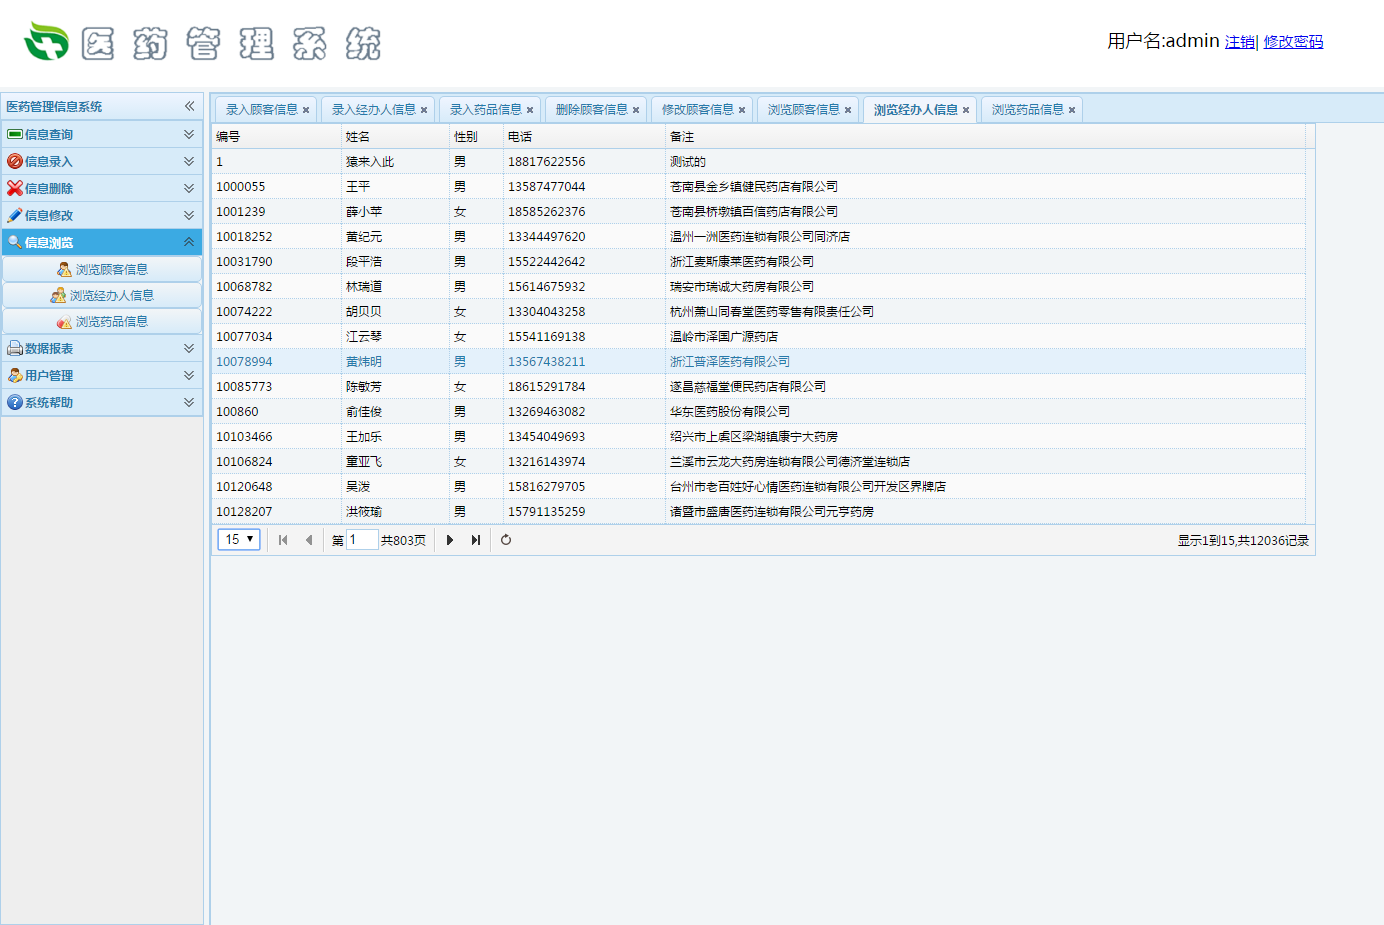
Task: Close the 删除顾客信息 tab
Action: pos(636,110)
